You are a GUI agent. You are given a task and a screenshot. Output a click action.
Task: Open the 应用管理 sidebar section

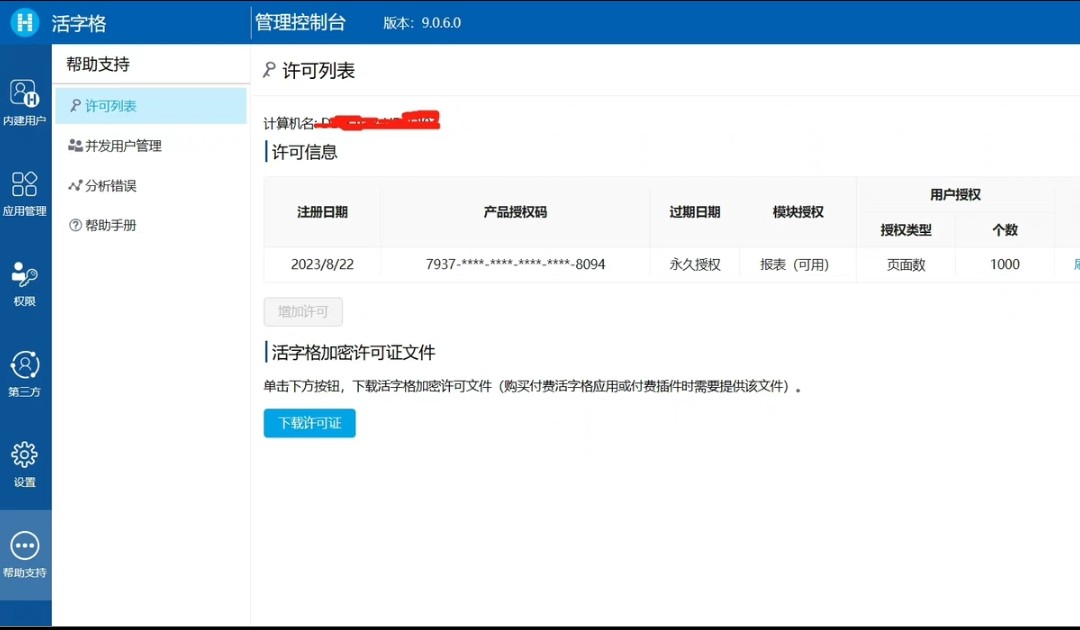click(25, 193)
